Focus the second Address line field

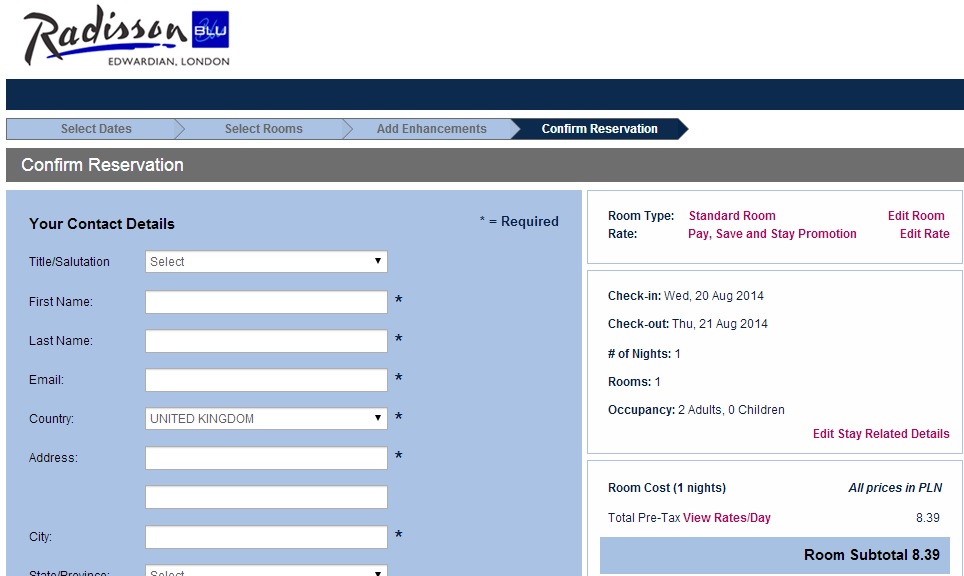point(266,497)
